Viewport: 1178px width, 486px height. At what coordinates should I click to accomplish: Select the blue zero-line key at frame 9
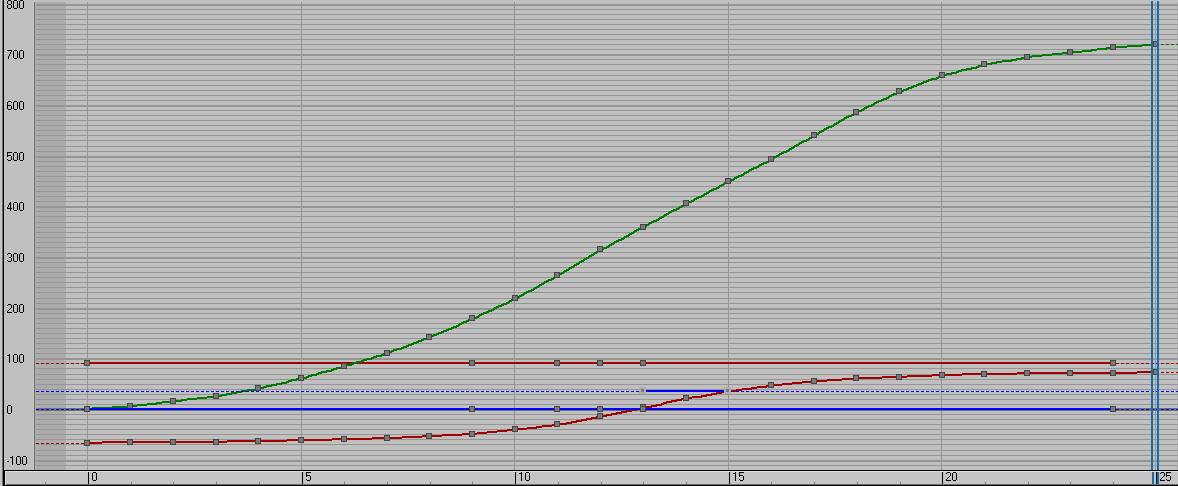(472, 409)
